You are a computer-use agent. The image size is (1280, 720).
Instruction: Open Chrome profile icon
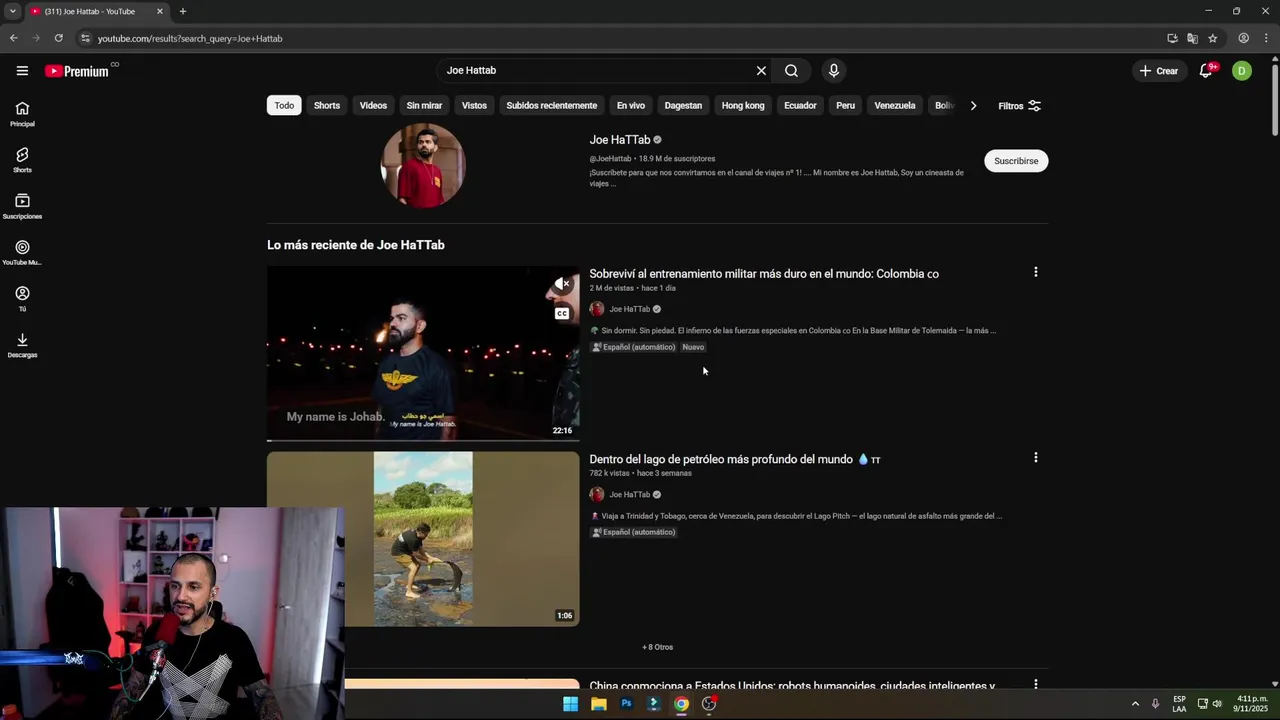coord(1243,38)
